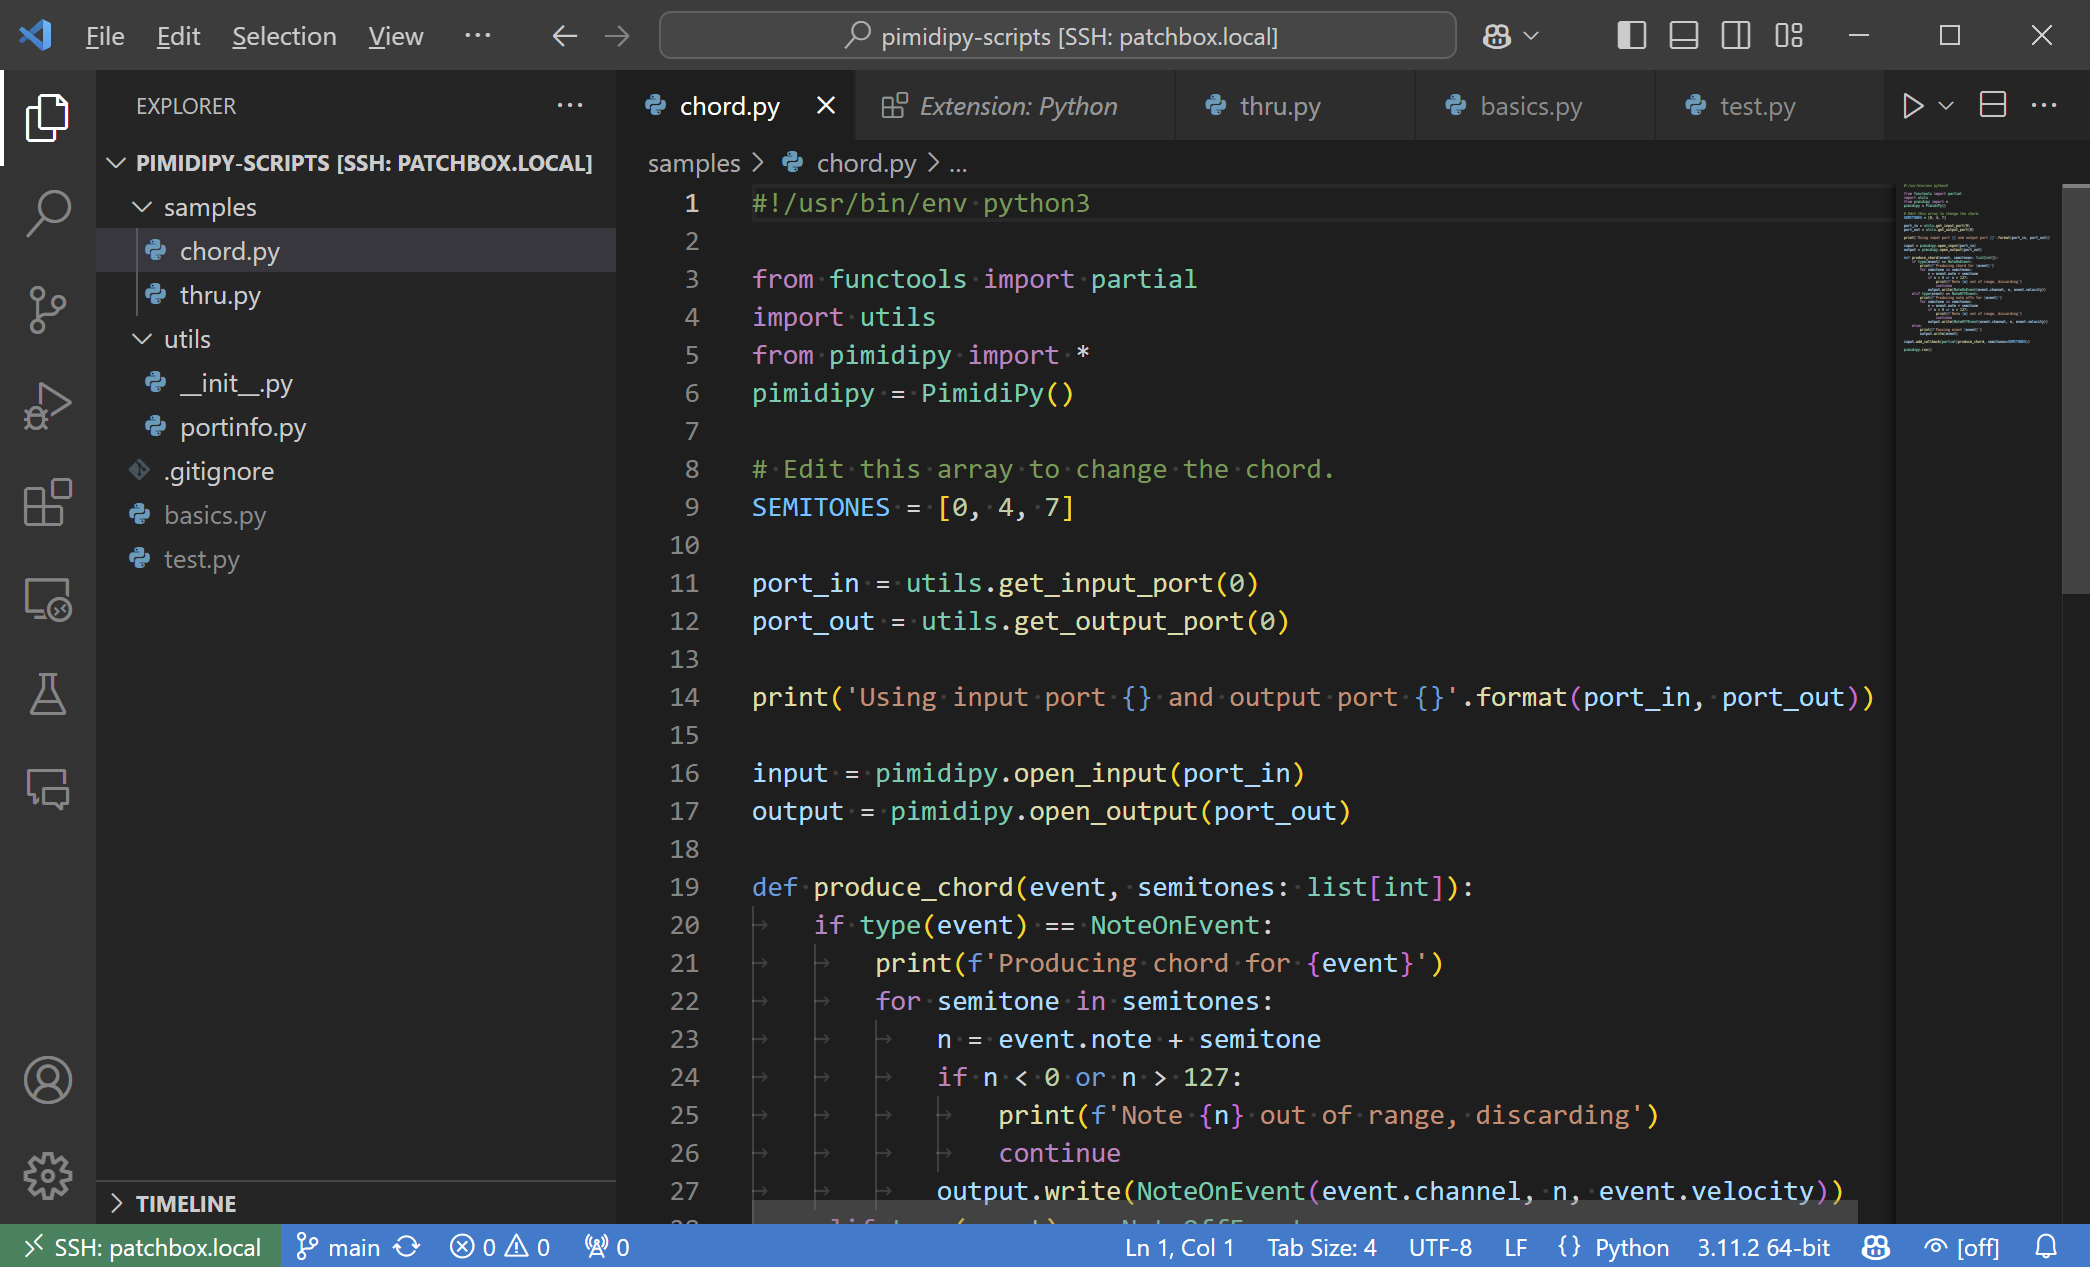The height and width of the screenshot is (1267, 2090).
Task: Click the command center search box
Action: point(1058,36)
